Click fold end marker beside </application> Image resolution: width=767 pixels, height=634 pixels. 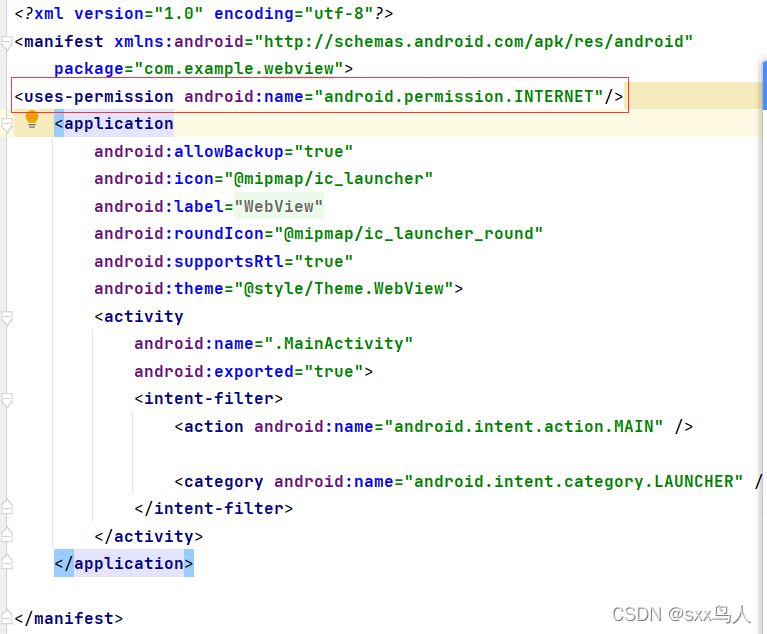[6, 562]
